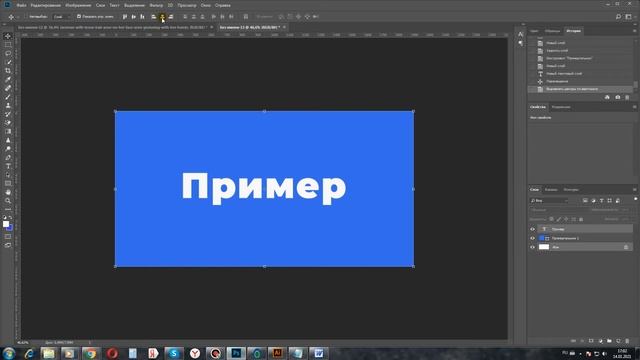Toggle Автовыбор checkbox in options bar
Viewport: 640px width, 360px height.
(27, 17)
